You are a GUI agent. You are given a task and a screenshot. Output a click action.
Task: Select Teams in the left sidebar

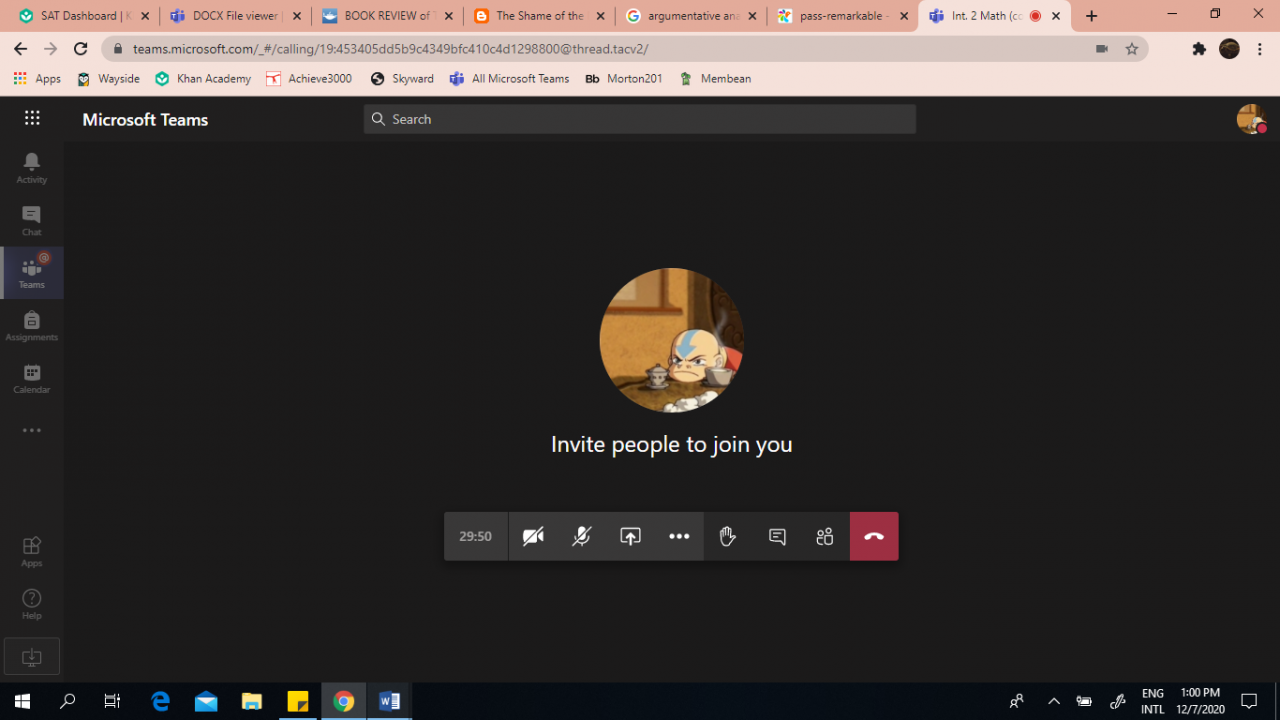[32, 273]
